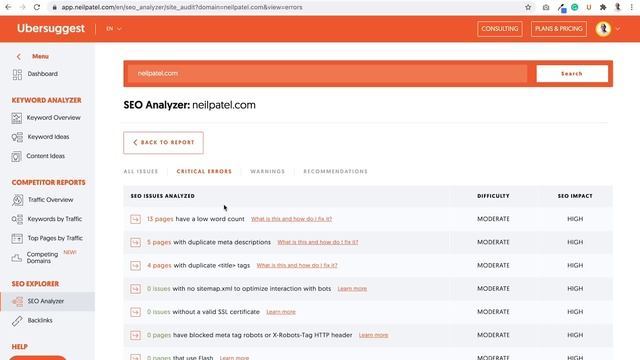Open Keyword Overview in the sidebar
This screenshot has height=360, width=640.
tap(53, 118)
